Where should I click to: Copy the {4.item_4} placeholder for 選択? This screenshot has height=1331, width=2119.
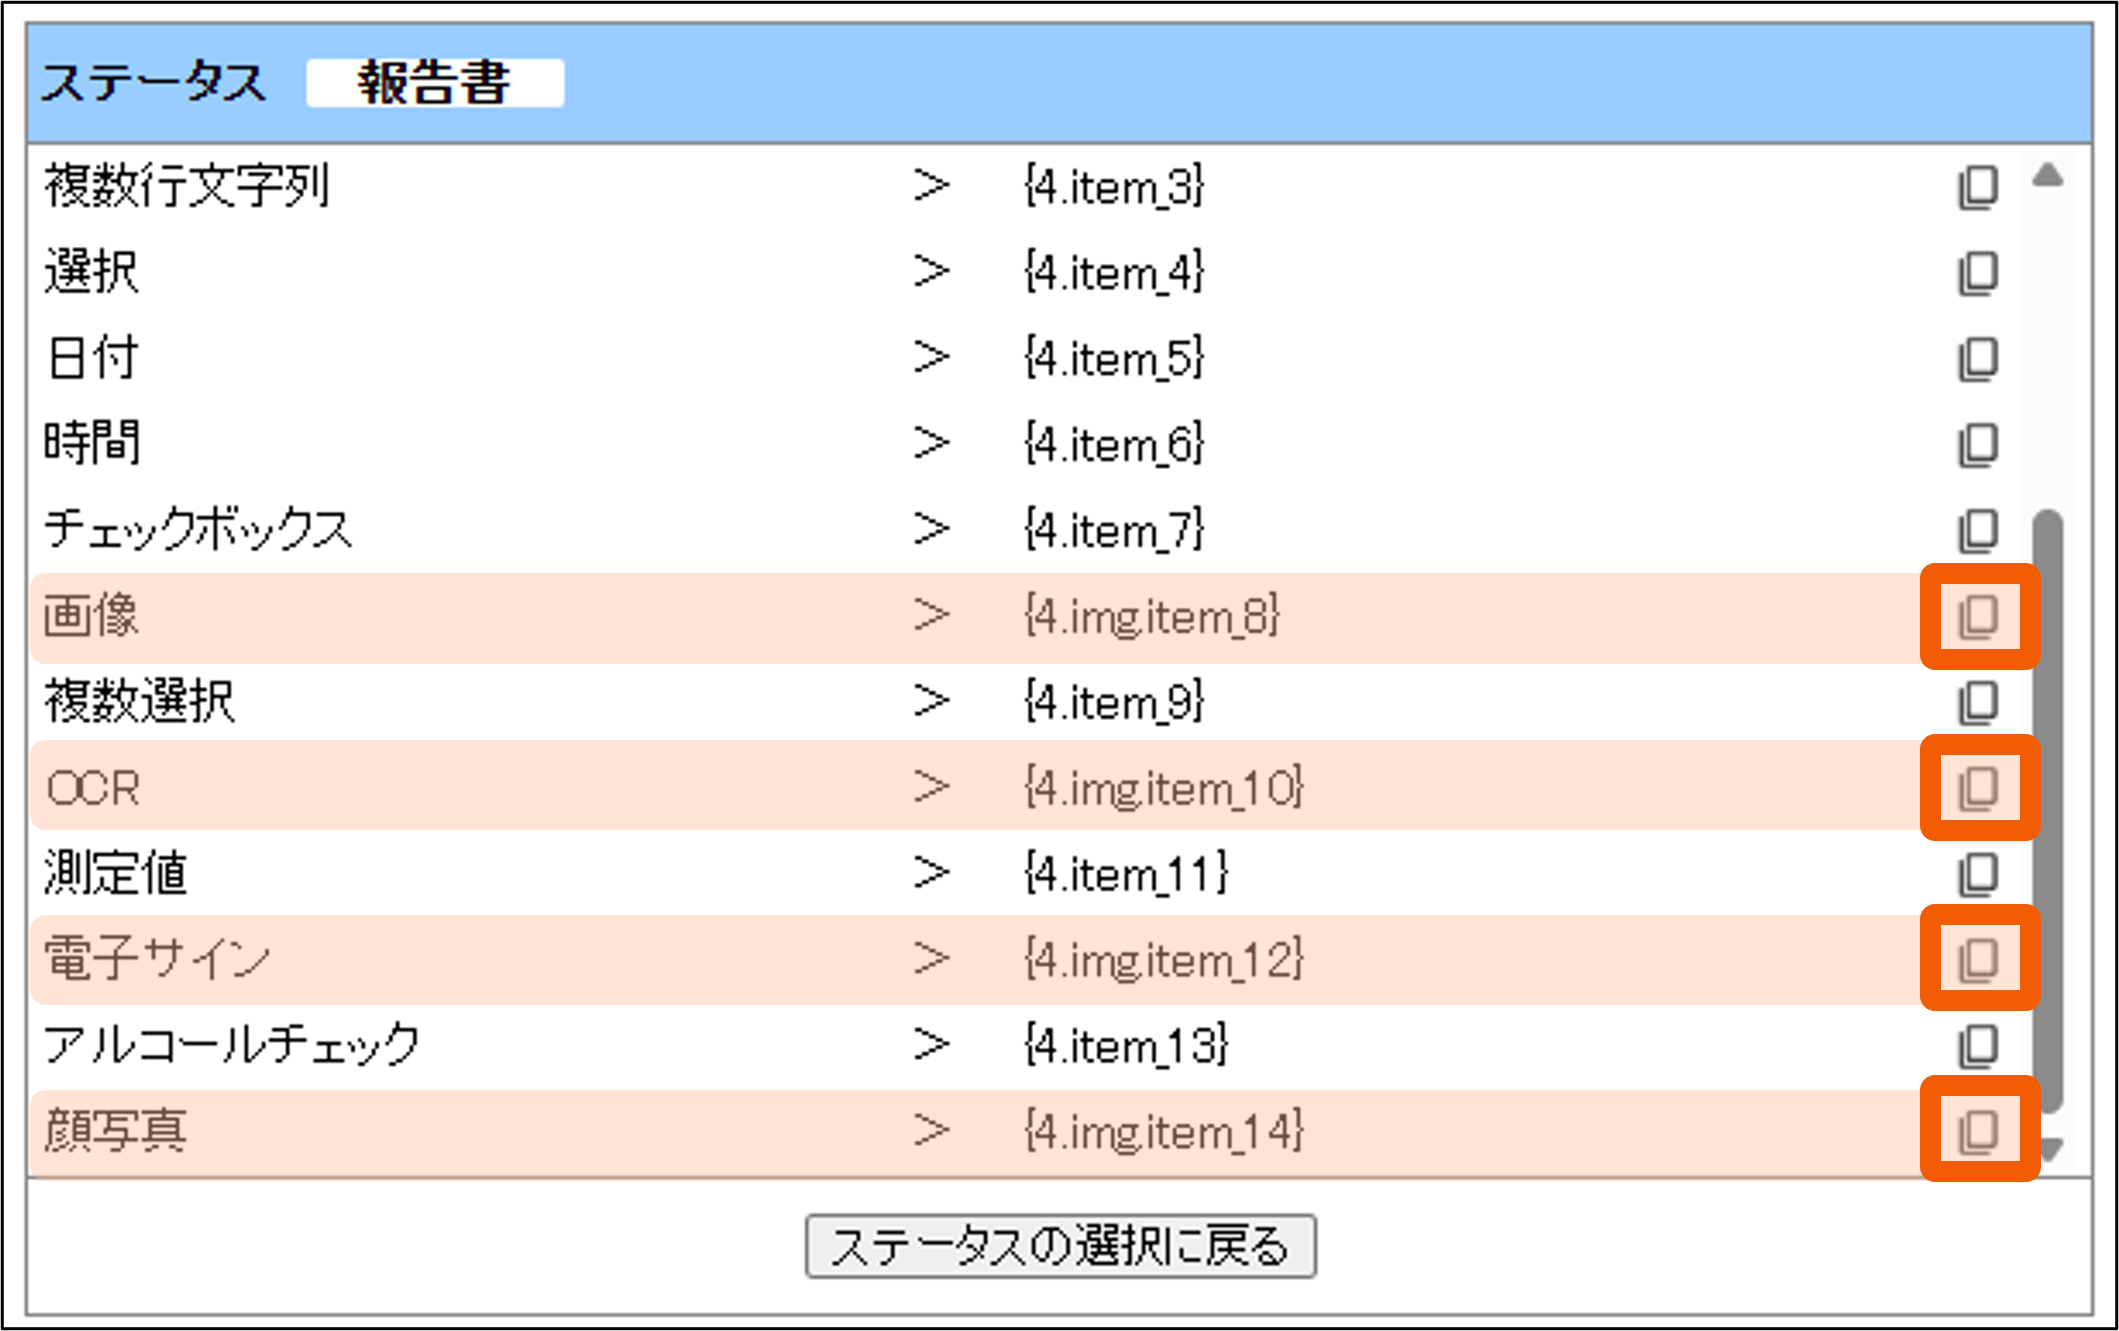pyautogui.click(x=1977, y=273)
